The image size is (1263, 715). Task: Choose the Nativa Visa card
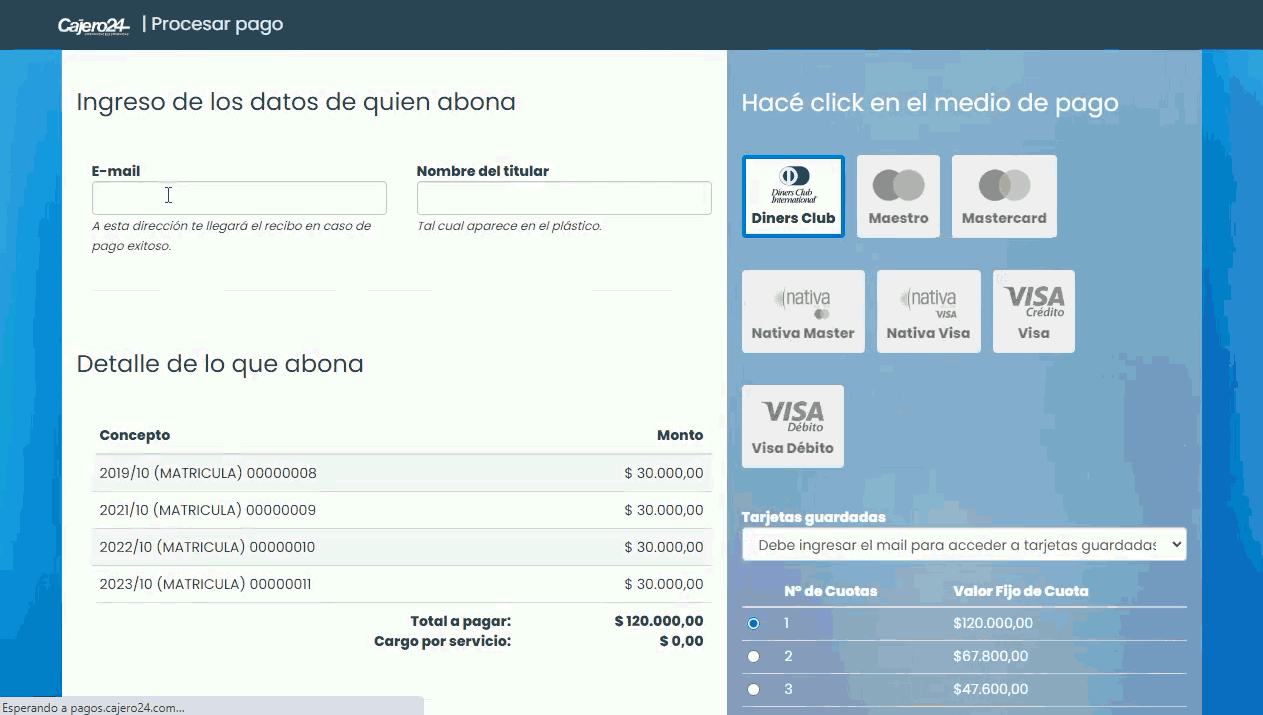[x=928, y=311]
